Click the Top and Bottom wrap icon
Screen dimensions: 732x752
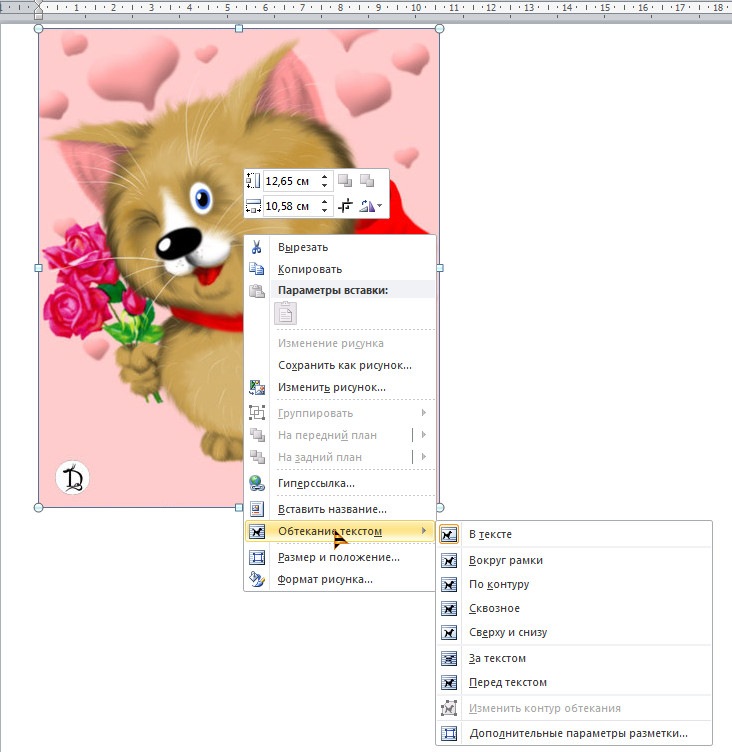click(449, 633)
